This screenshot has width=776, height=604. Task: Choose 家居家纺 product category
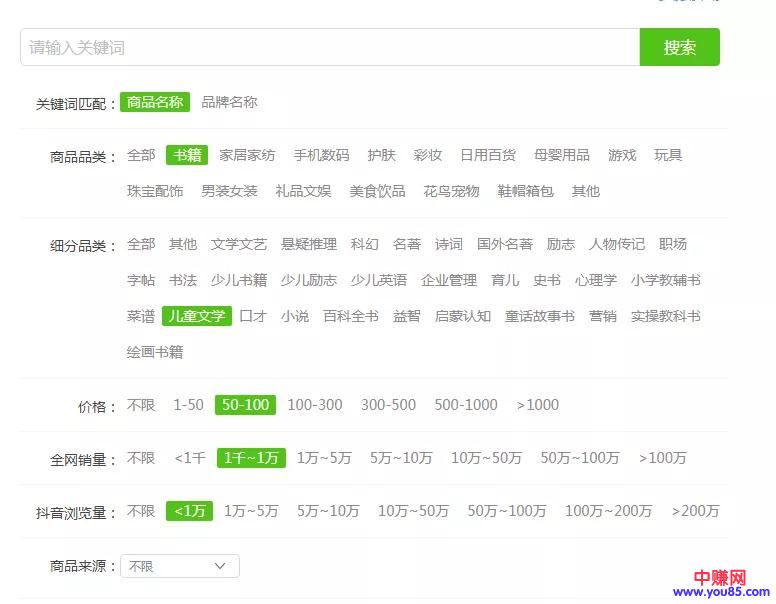pos(247,155)
